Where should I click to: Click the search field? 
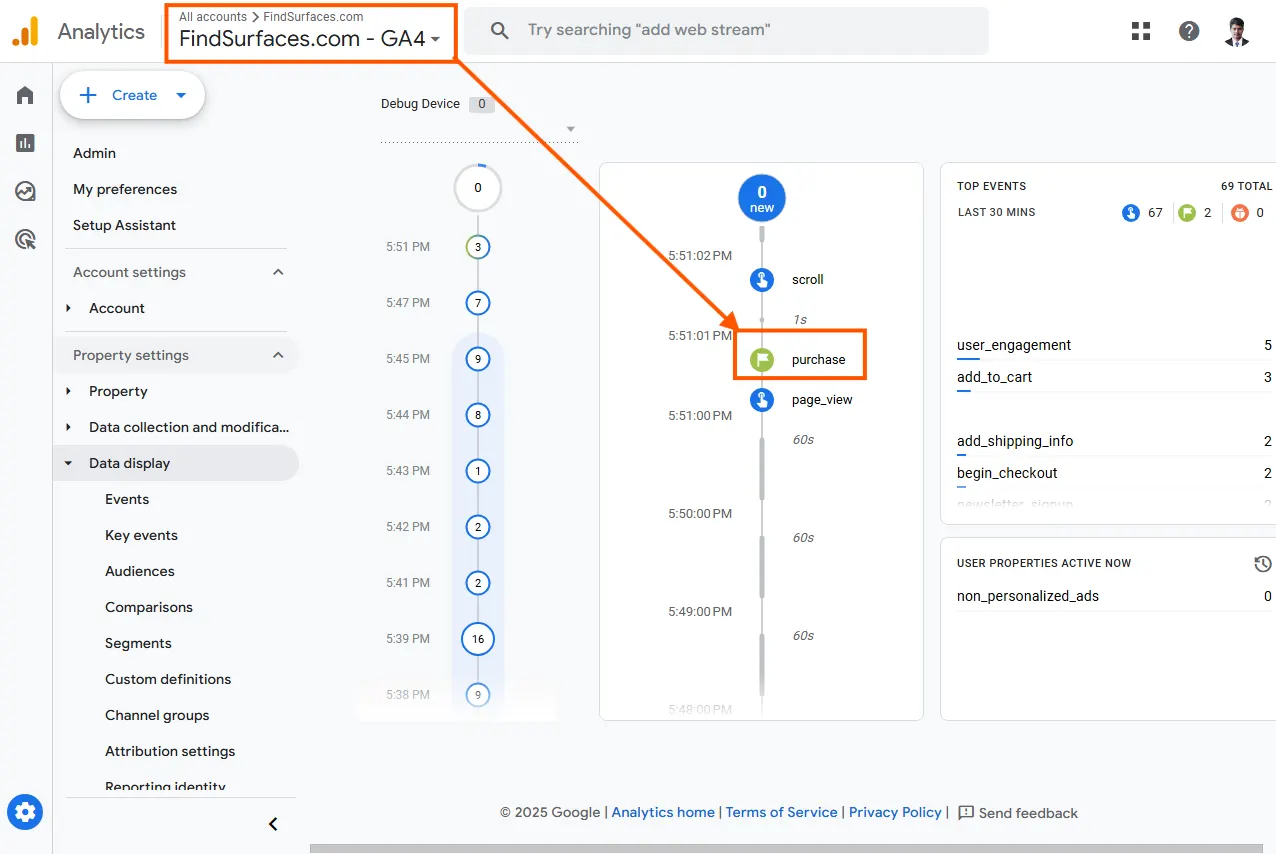726,30
